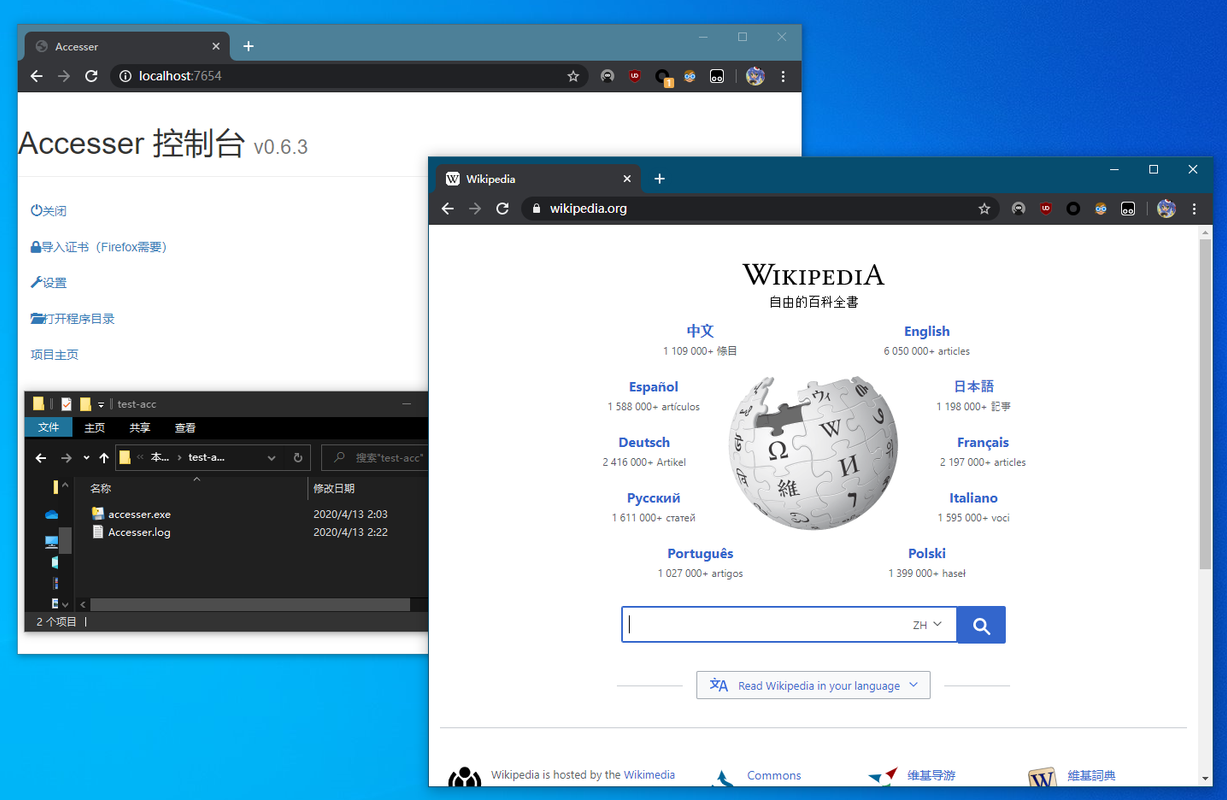
Task: Open the Chrome menu in Wikipedia window
Action: (1194, 209)
